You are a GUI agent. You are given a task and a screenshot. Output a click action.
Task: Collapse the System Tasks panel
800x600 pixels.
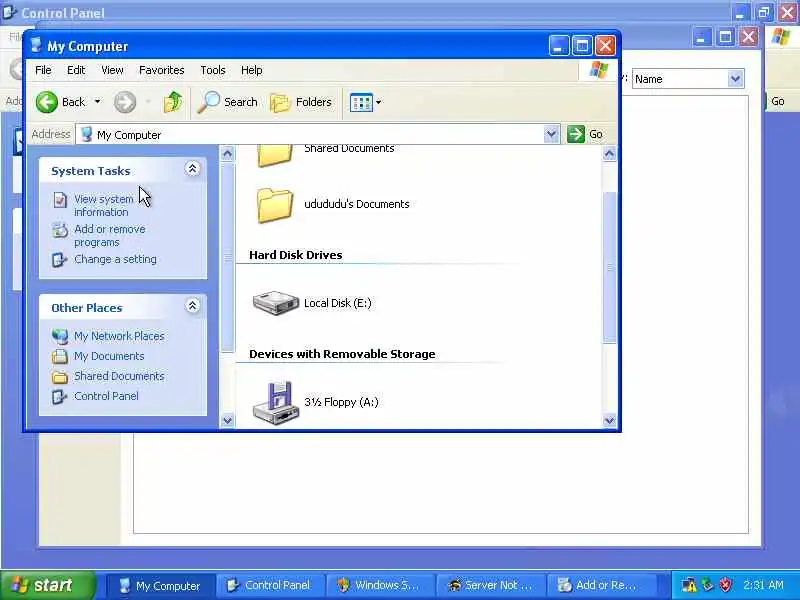point(192,169)
